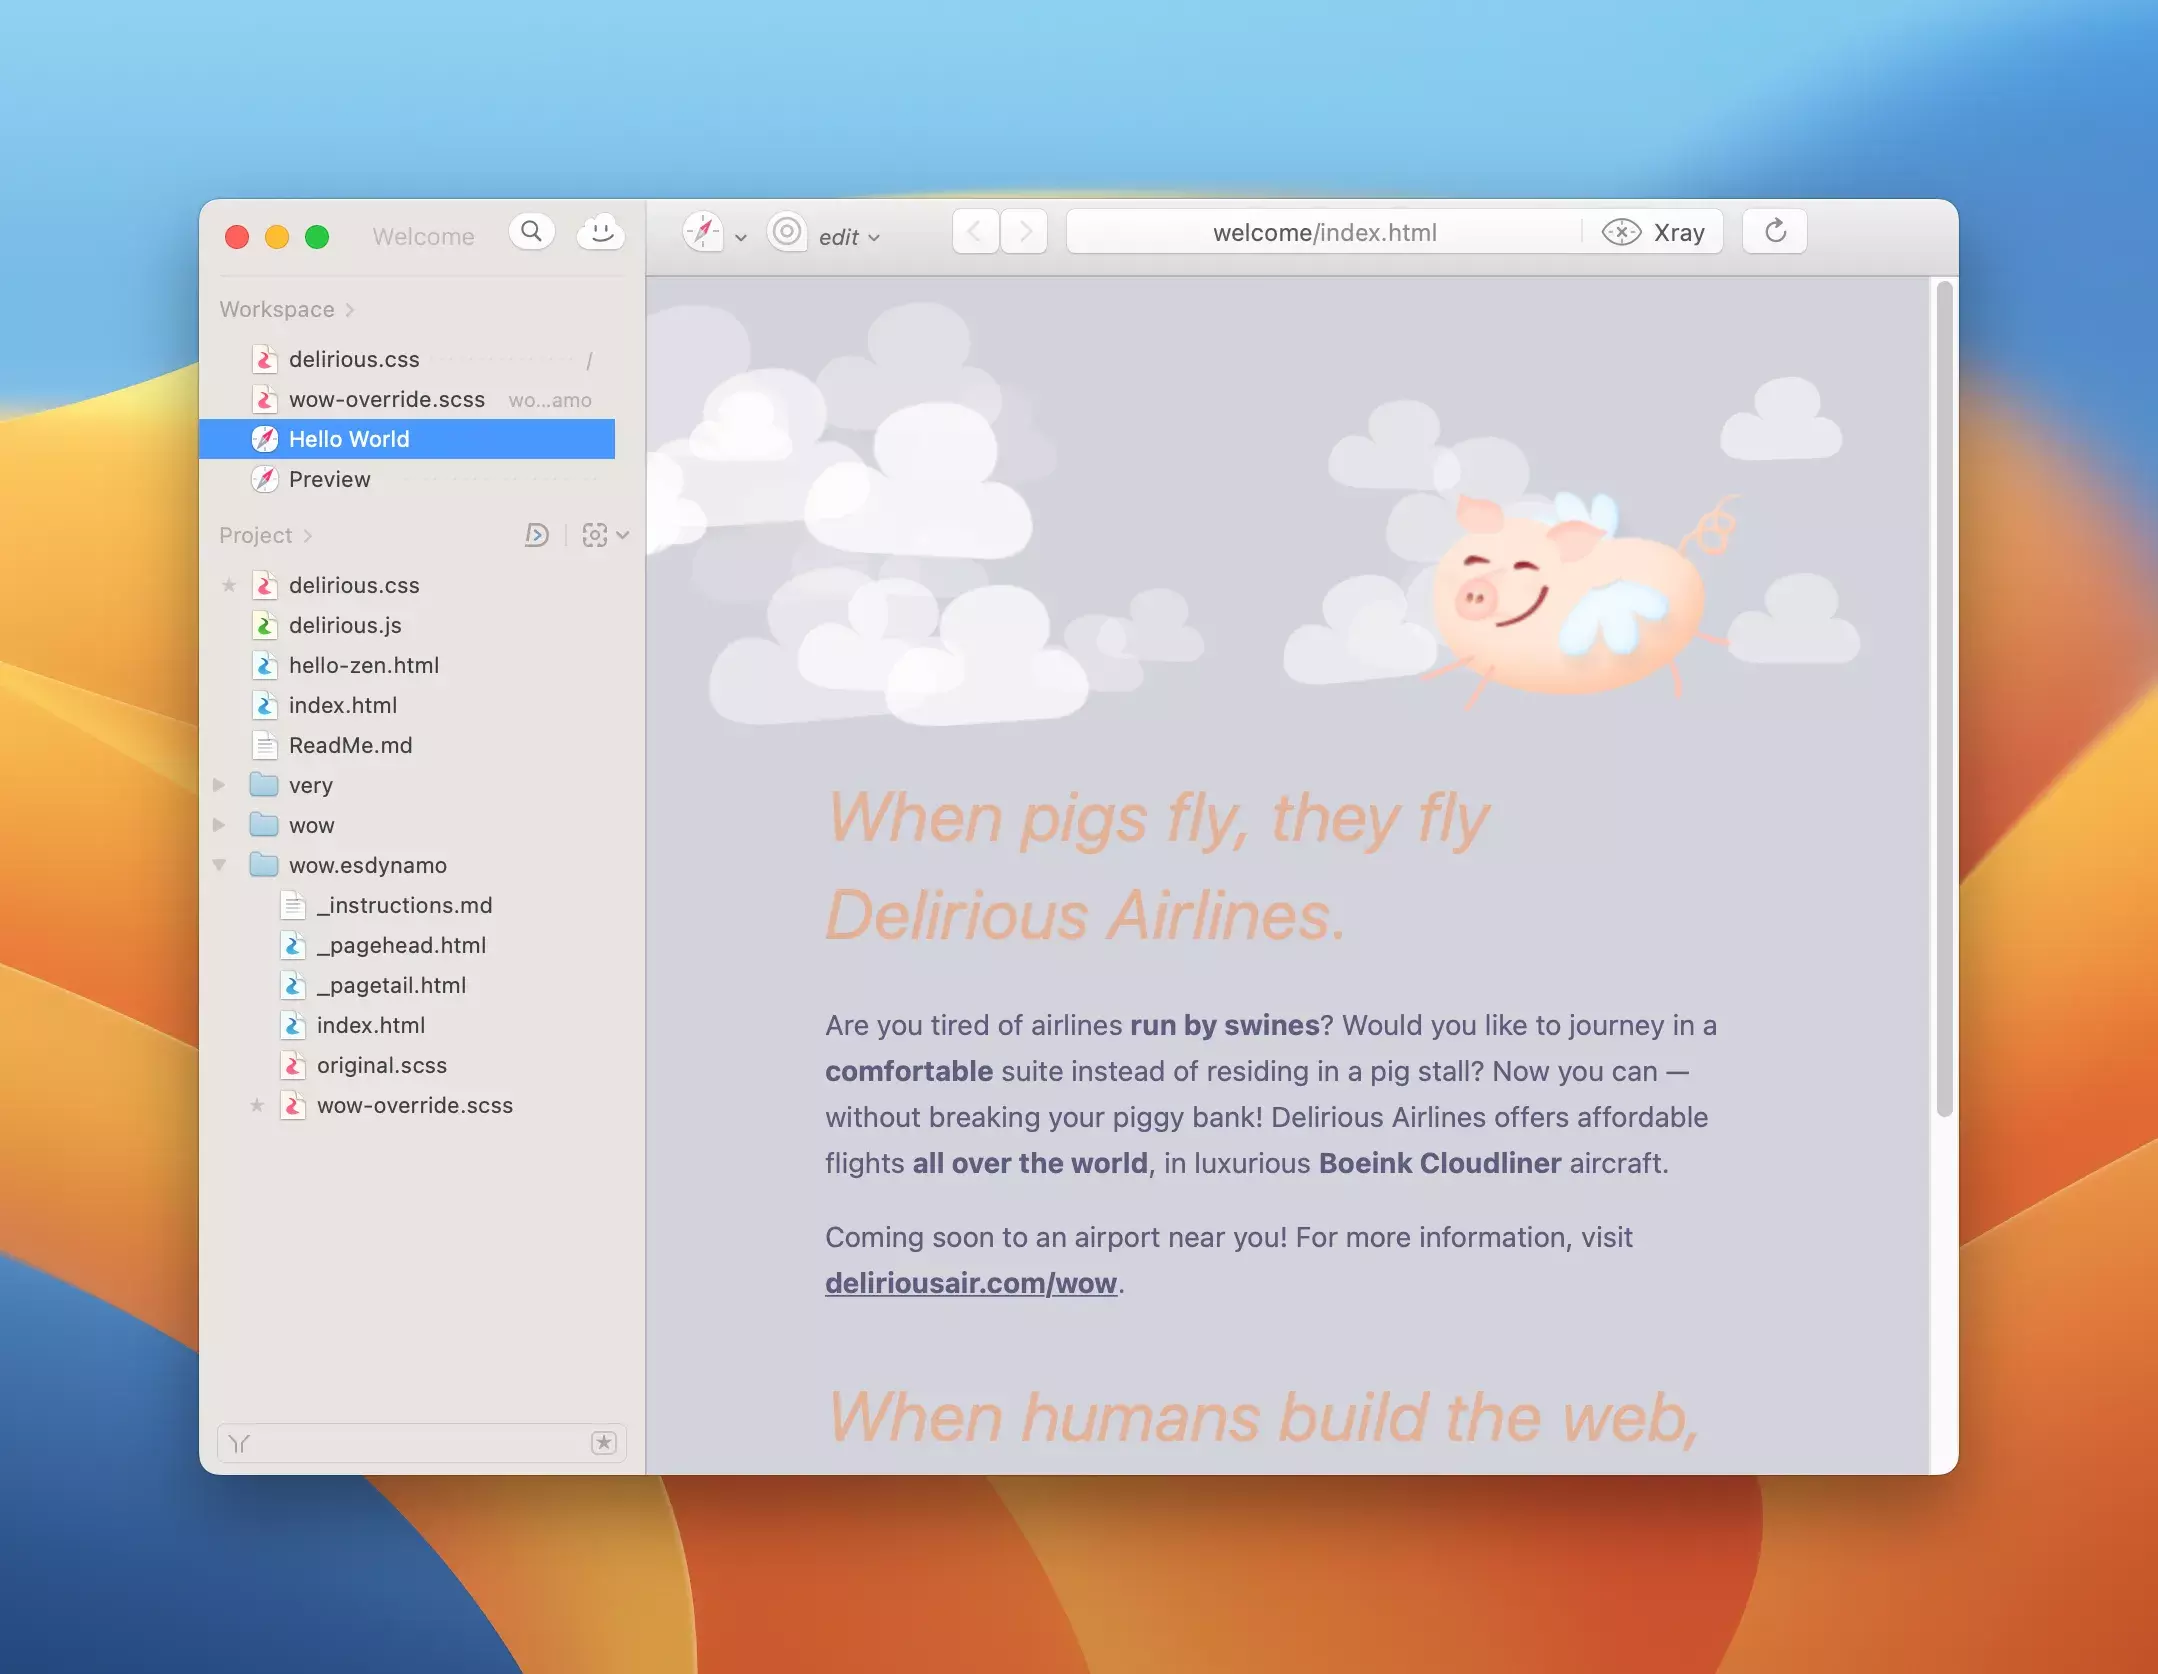Click the smiley cloud icon
This screenshot has height=1674, width=2158.
600,232
